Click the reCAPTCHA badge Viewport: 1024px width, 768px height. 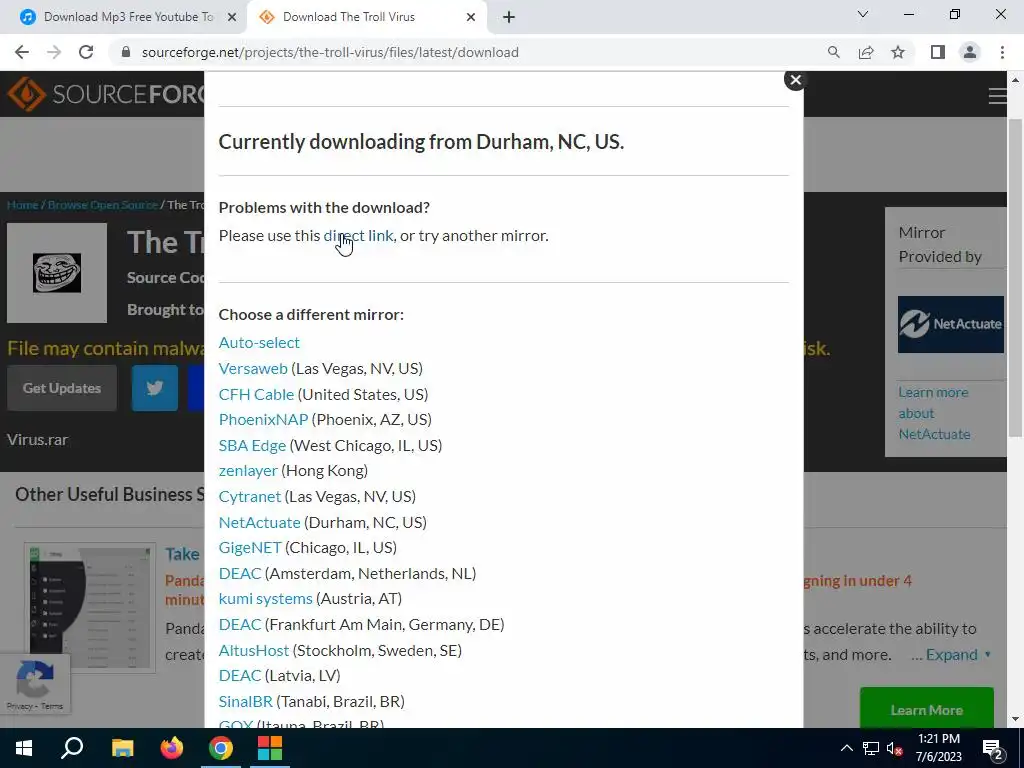[35, 682]
